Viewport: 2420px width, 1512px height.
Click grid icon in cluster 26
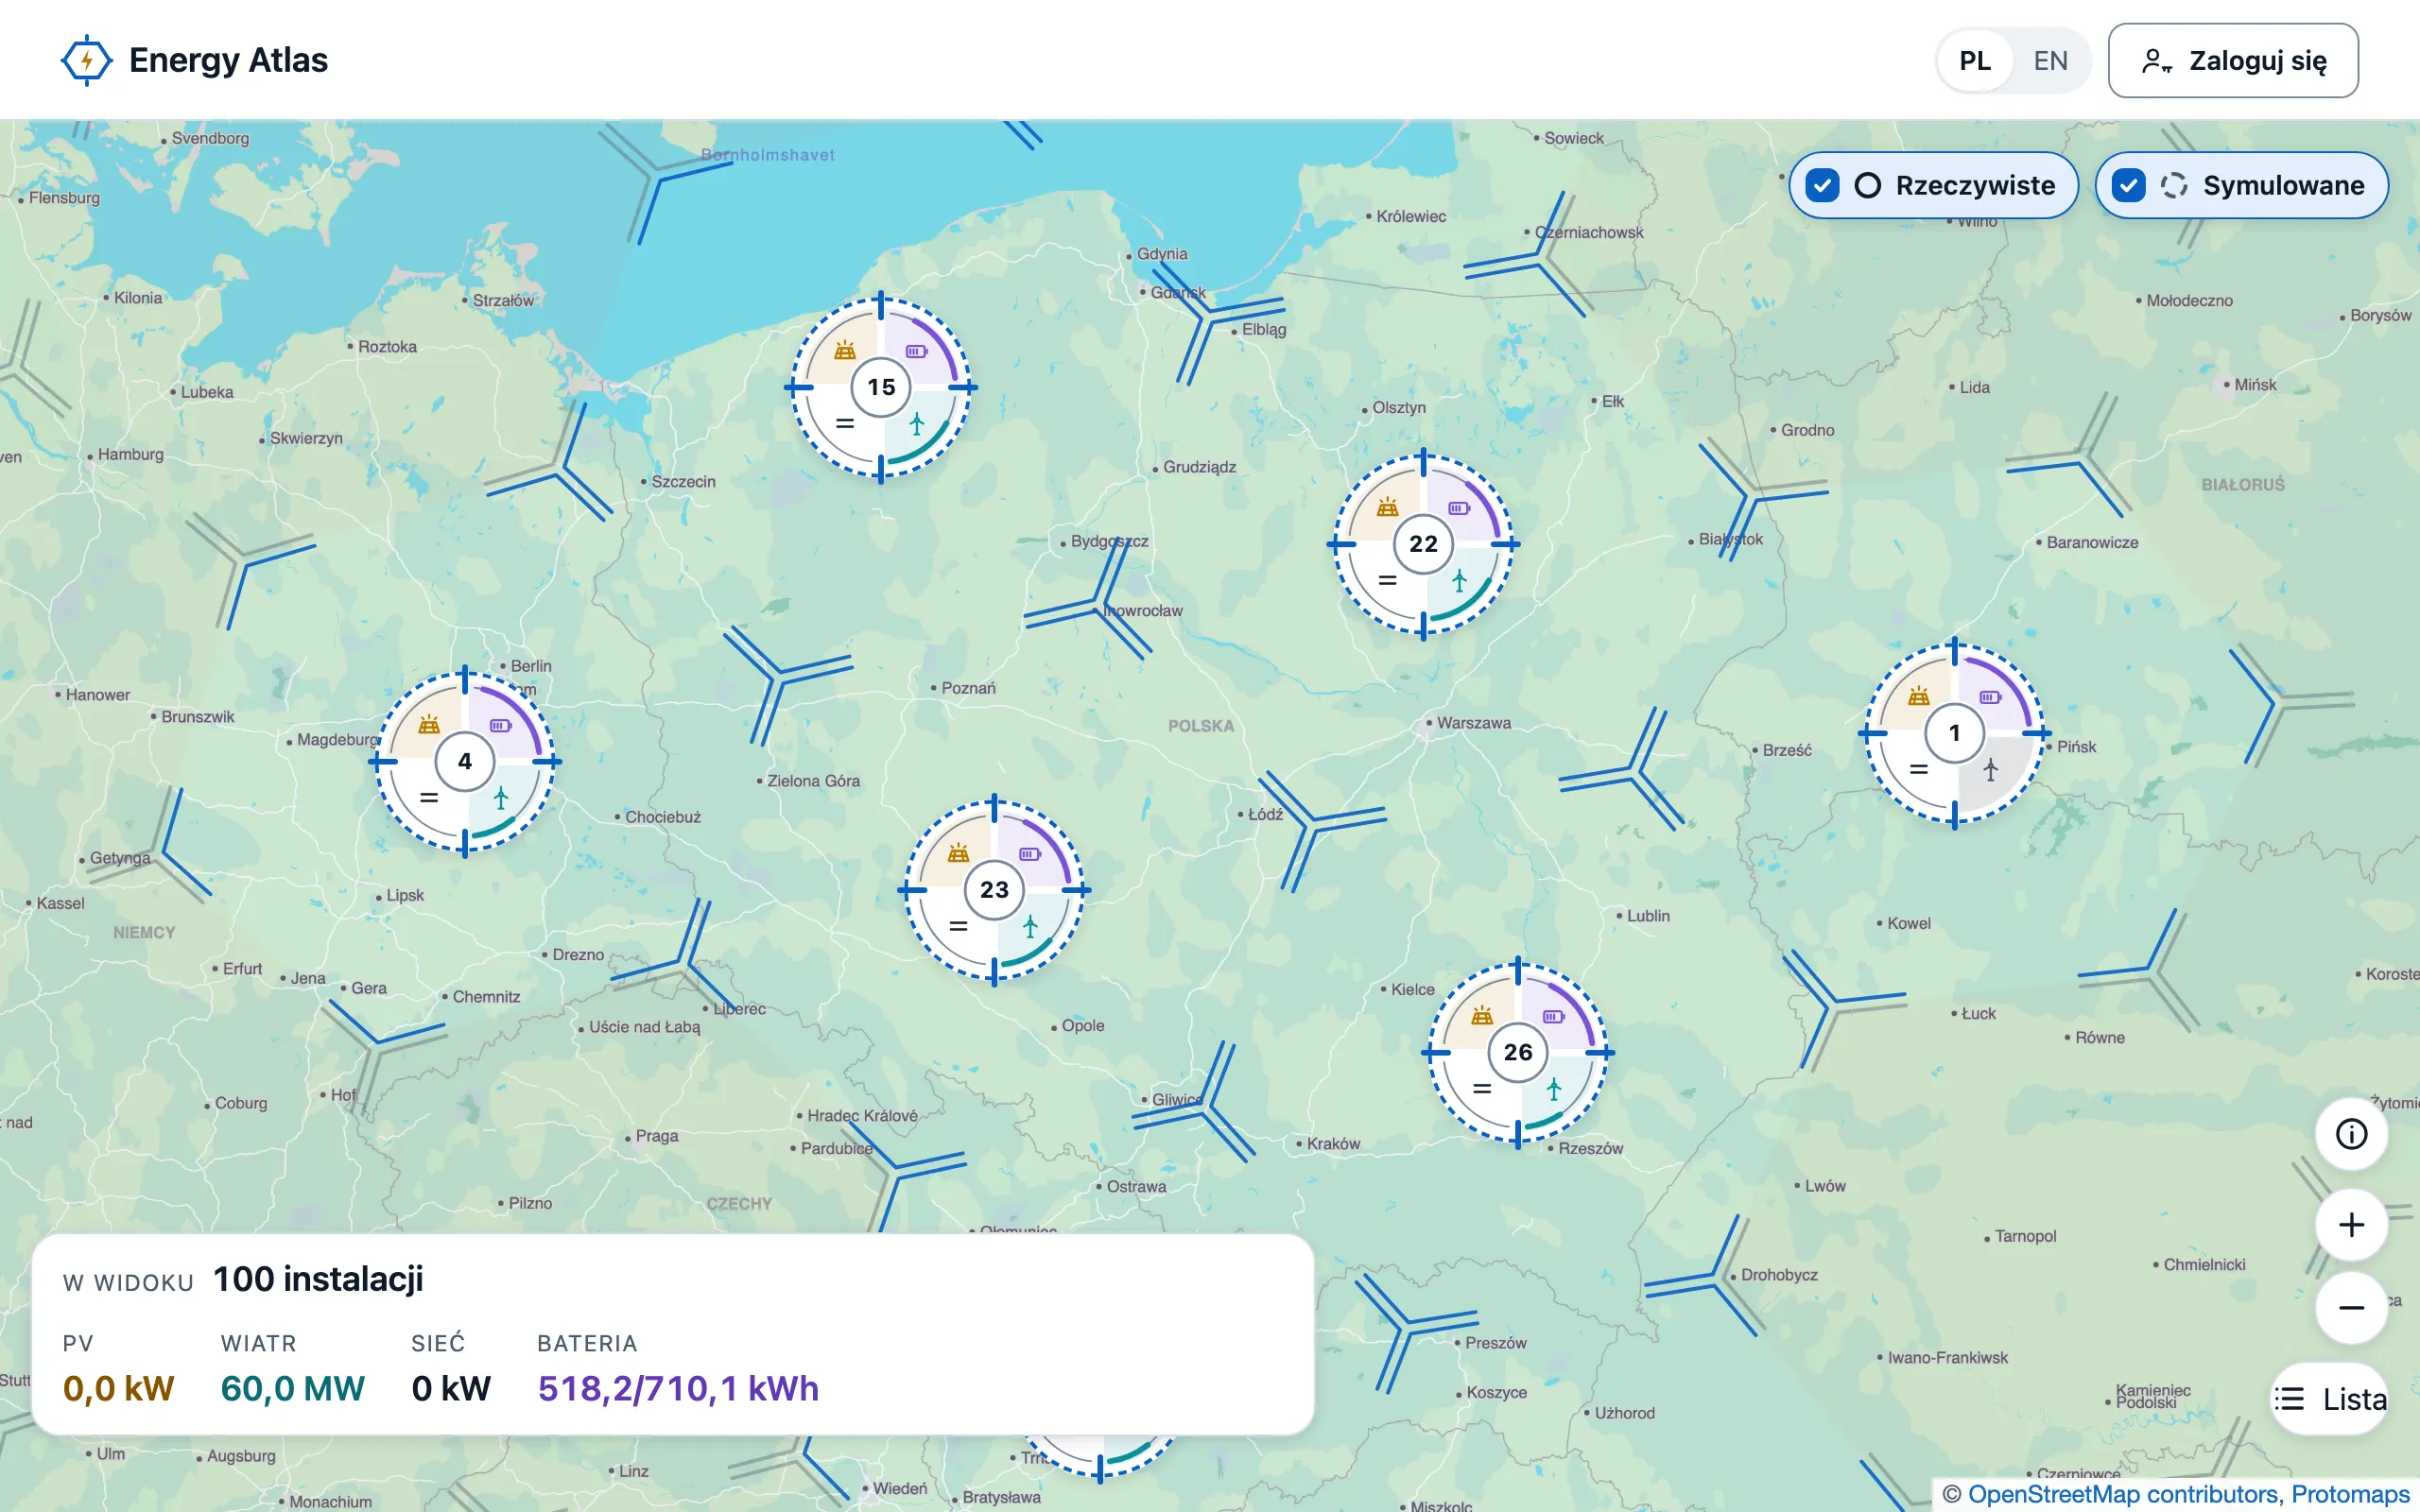pos(1482,1088)
